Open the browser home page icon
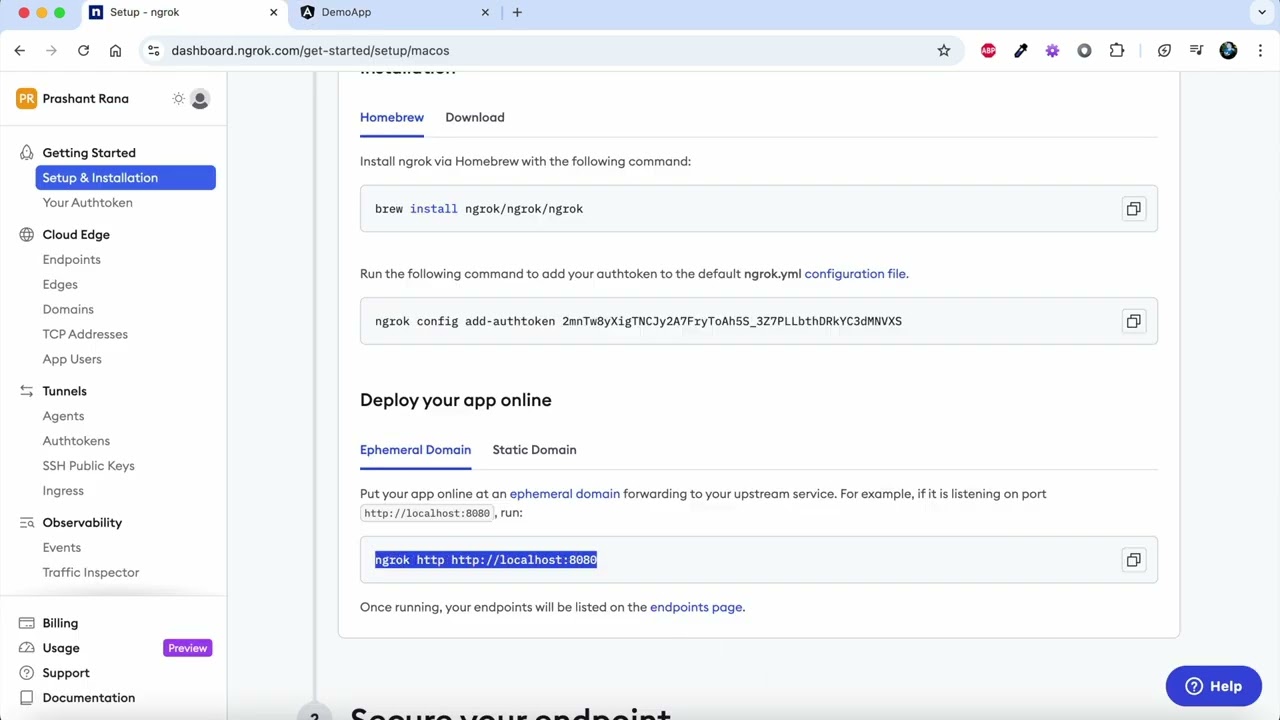The width and height of the screenshot is (1280, 720). point(115,50)
